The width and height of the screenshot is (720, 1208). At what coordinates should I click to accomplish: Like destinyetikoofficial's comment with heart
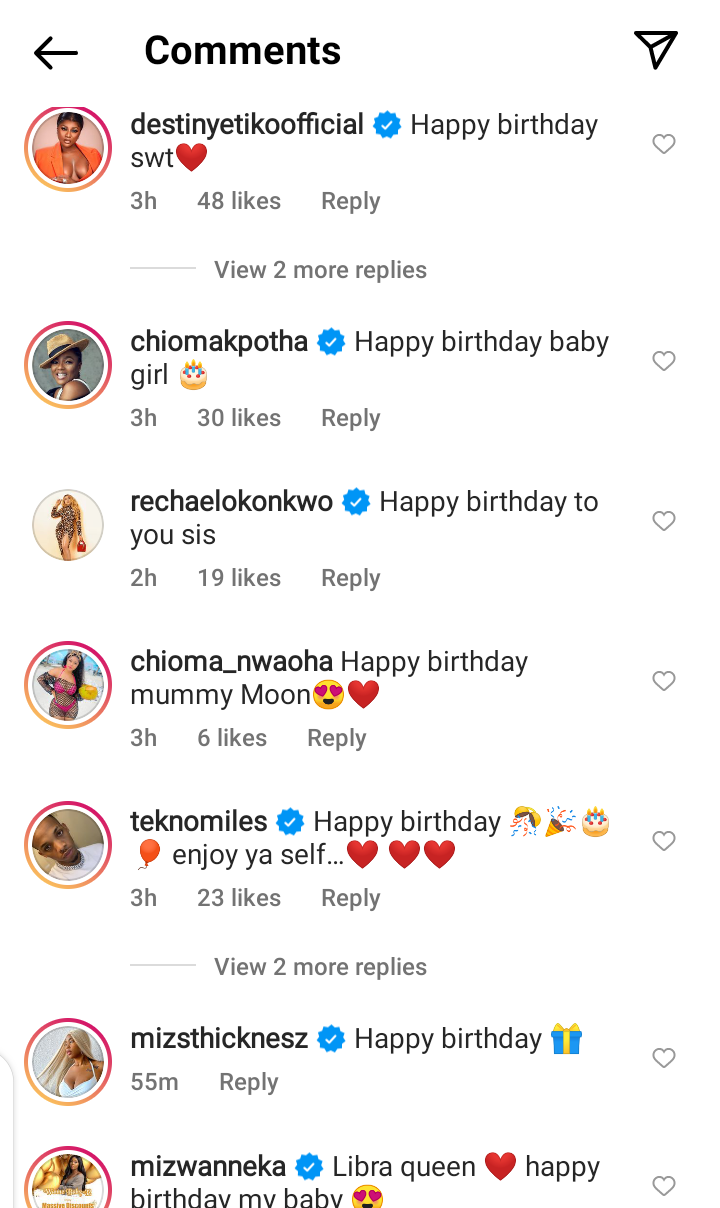pos(664,144)
